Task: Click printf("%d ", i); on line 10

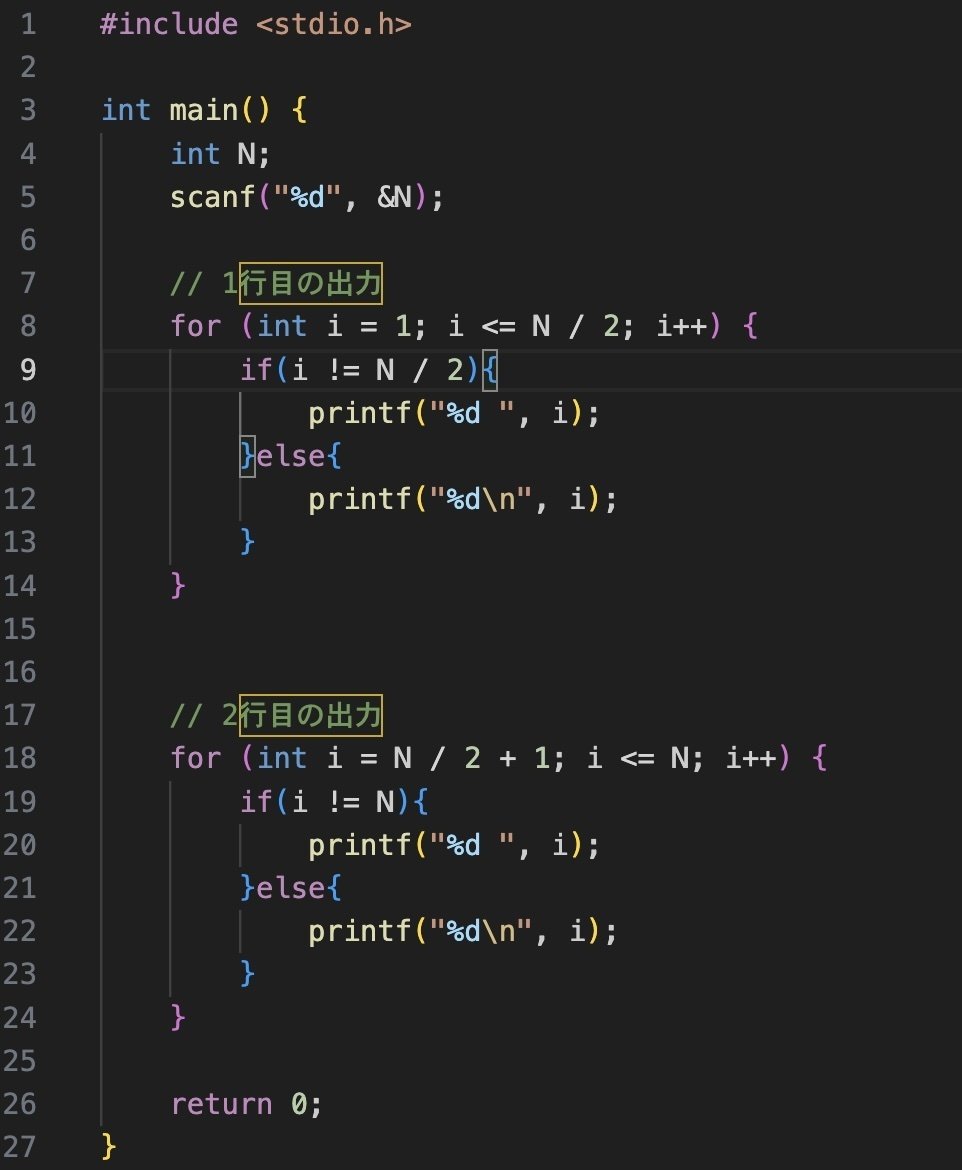Action: 454,413
